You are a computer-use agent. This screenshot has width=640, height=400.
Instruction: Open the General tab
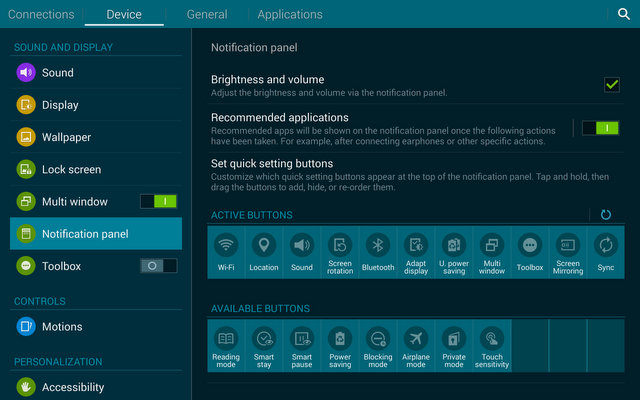207,14
